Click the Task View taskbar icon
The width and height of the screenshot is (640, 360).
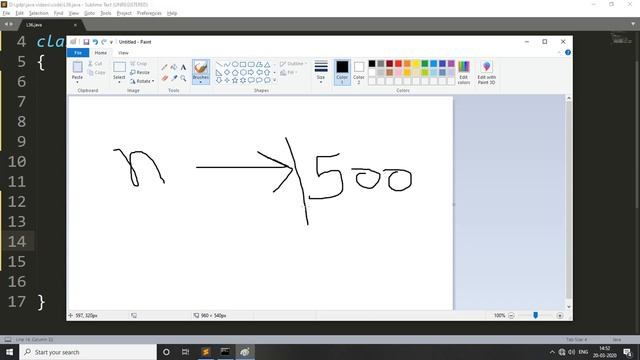pos(185,352)
